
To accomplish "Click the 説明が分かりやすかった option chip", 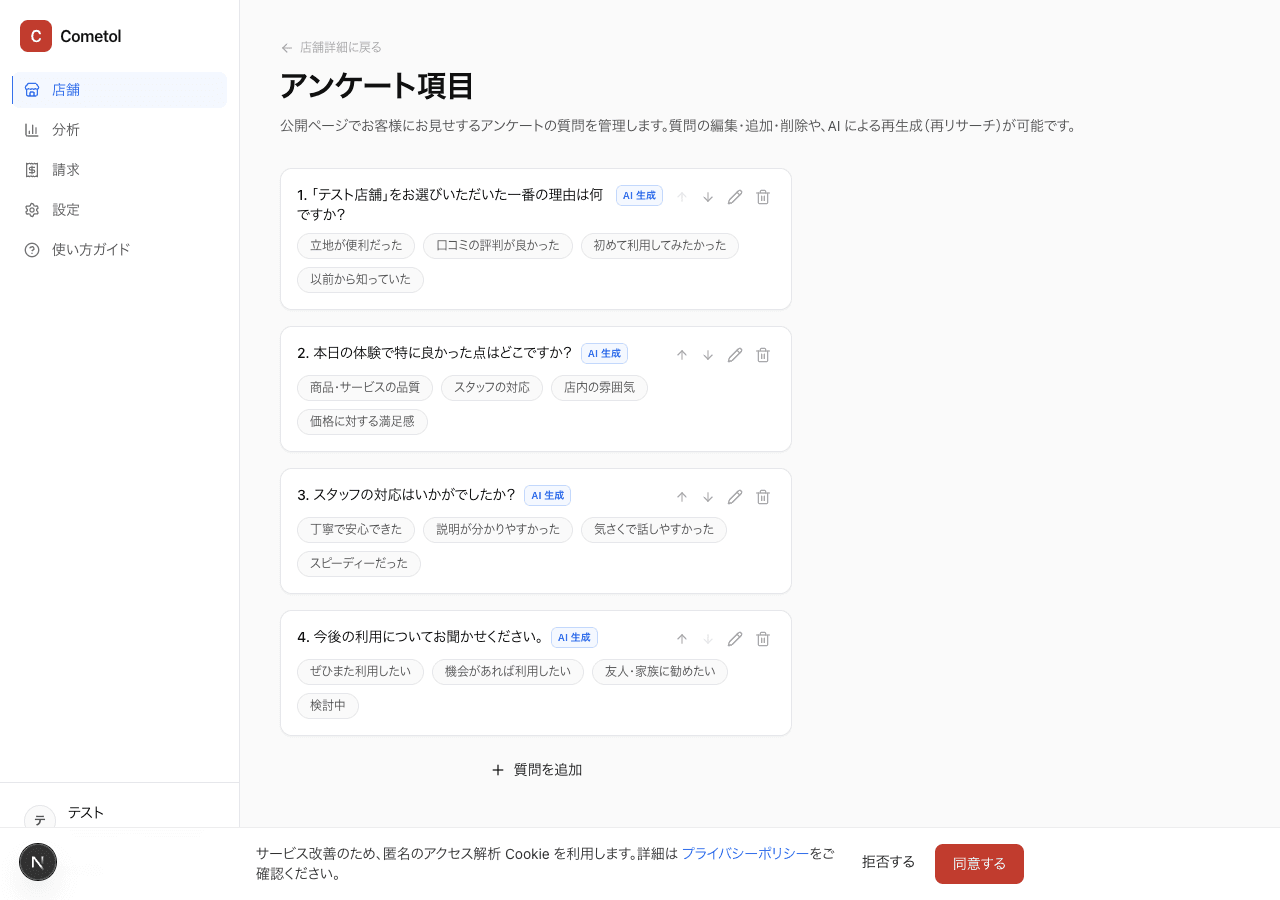I will 498,530.
